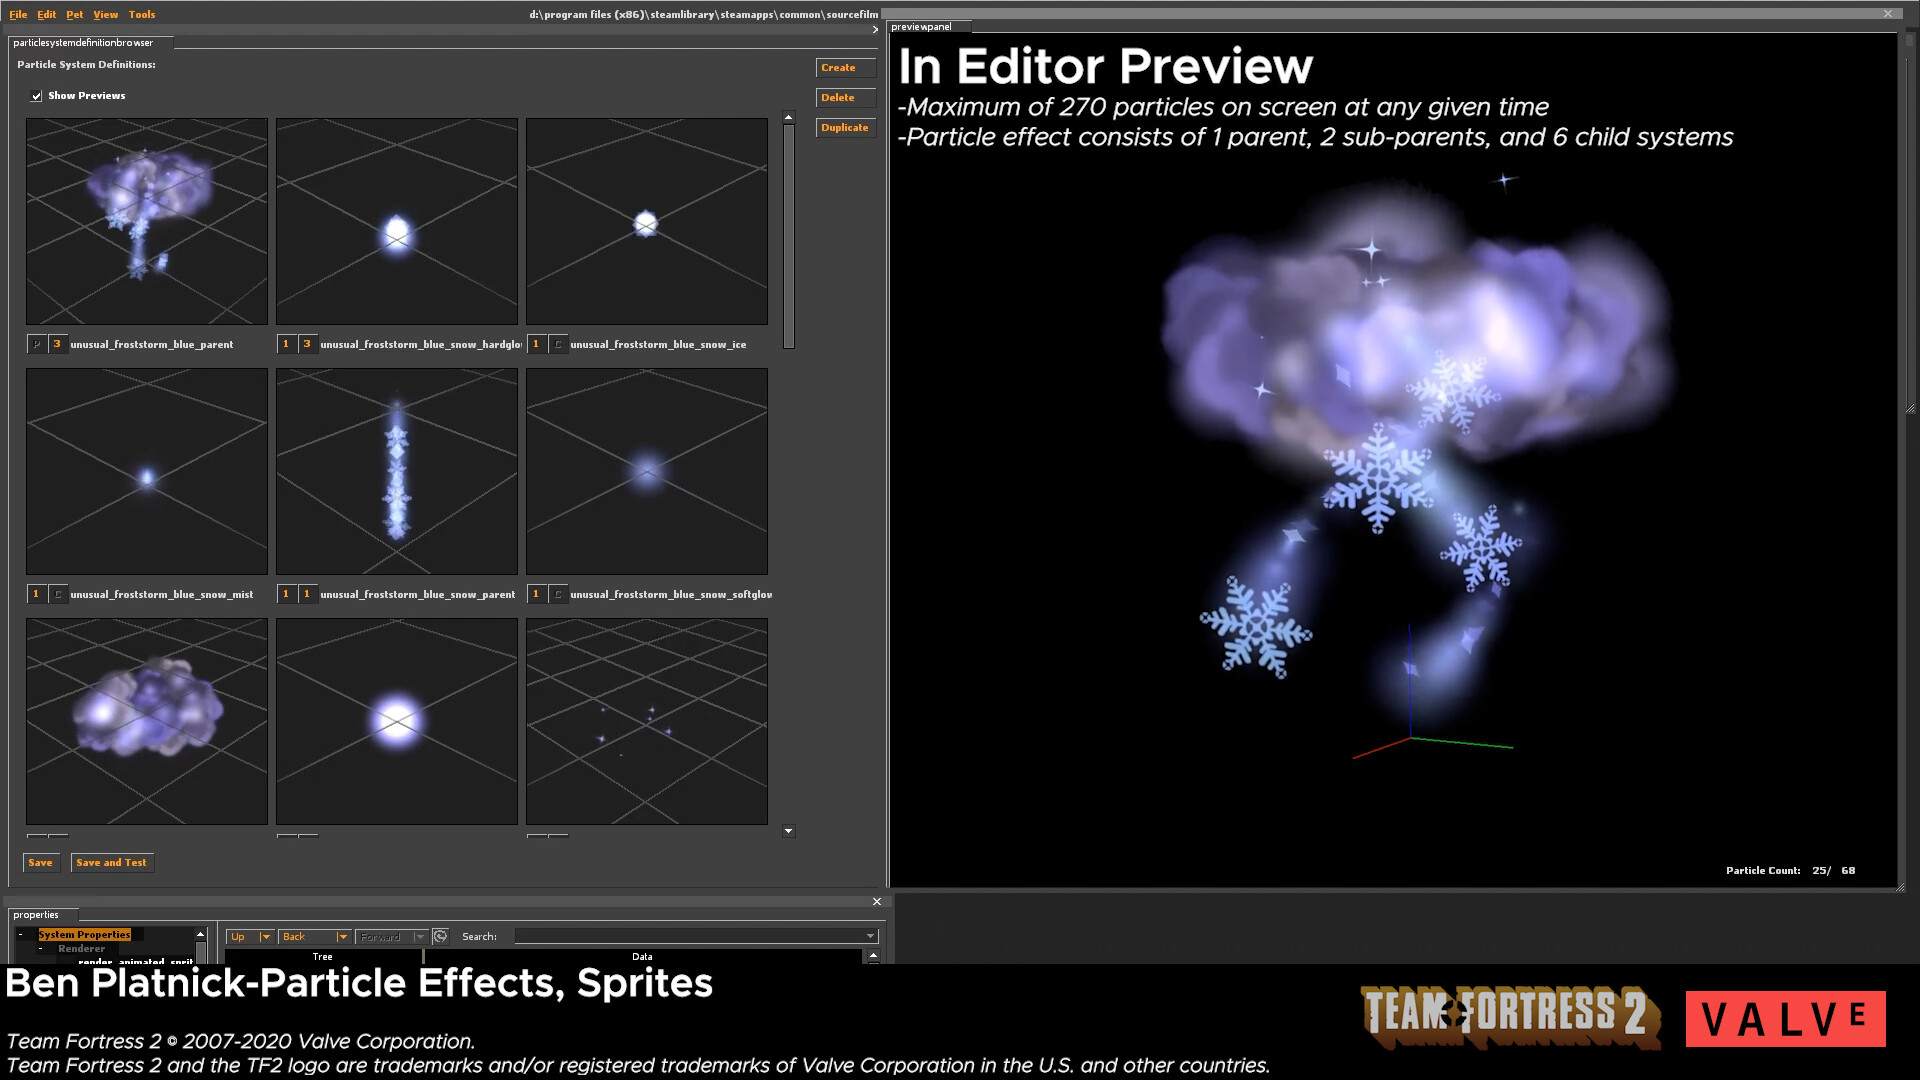The image size is (1920, 1080).
Task: Select the unusual_froststorm_blue_snow_parent preview thumbnail
Action: tap(396, 470)
